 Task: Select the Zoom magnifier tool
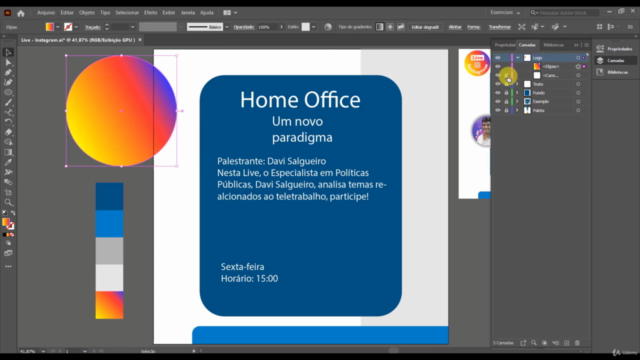(x=8, y=202)
